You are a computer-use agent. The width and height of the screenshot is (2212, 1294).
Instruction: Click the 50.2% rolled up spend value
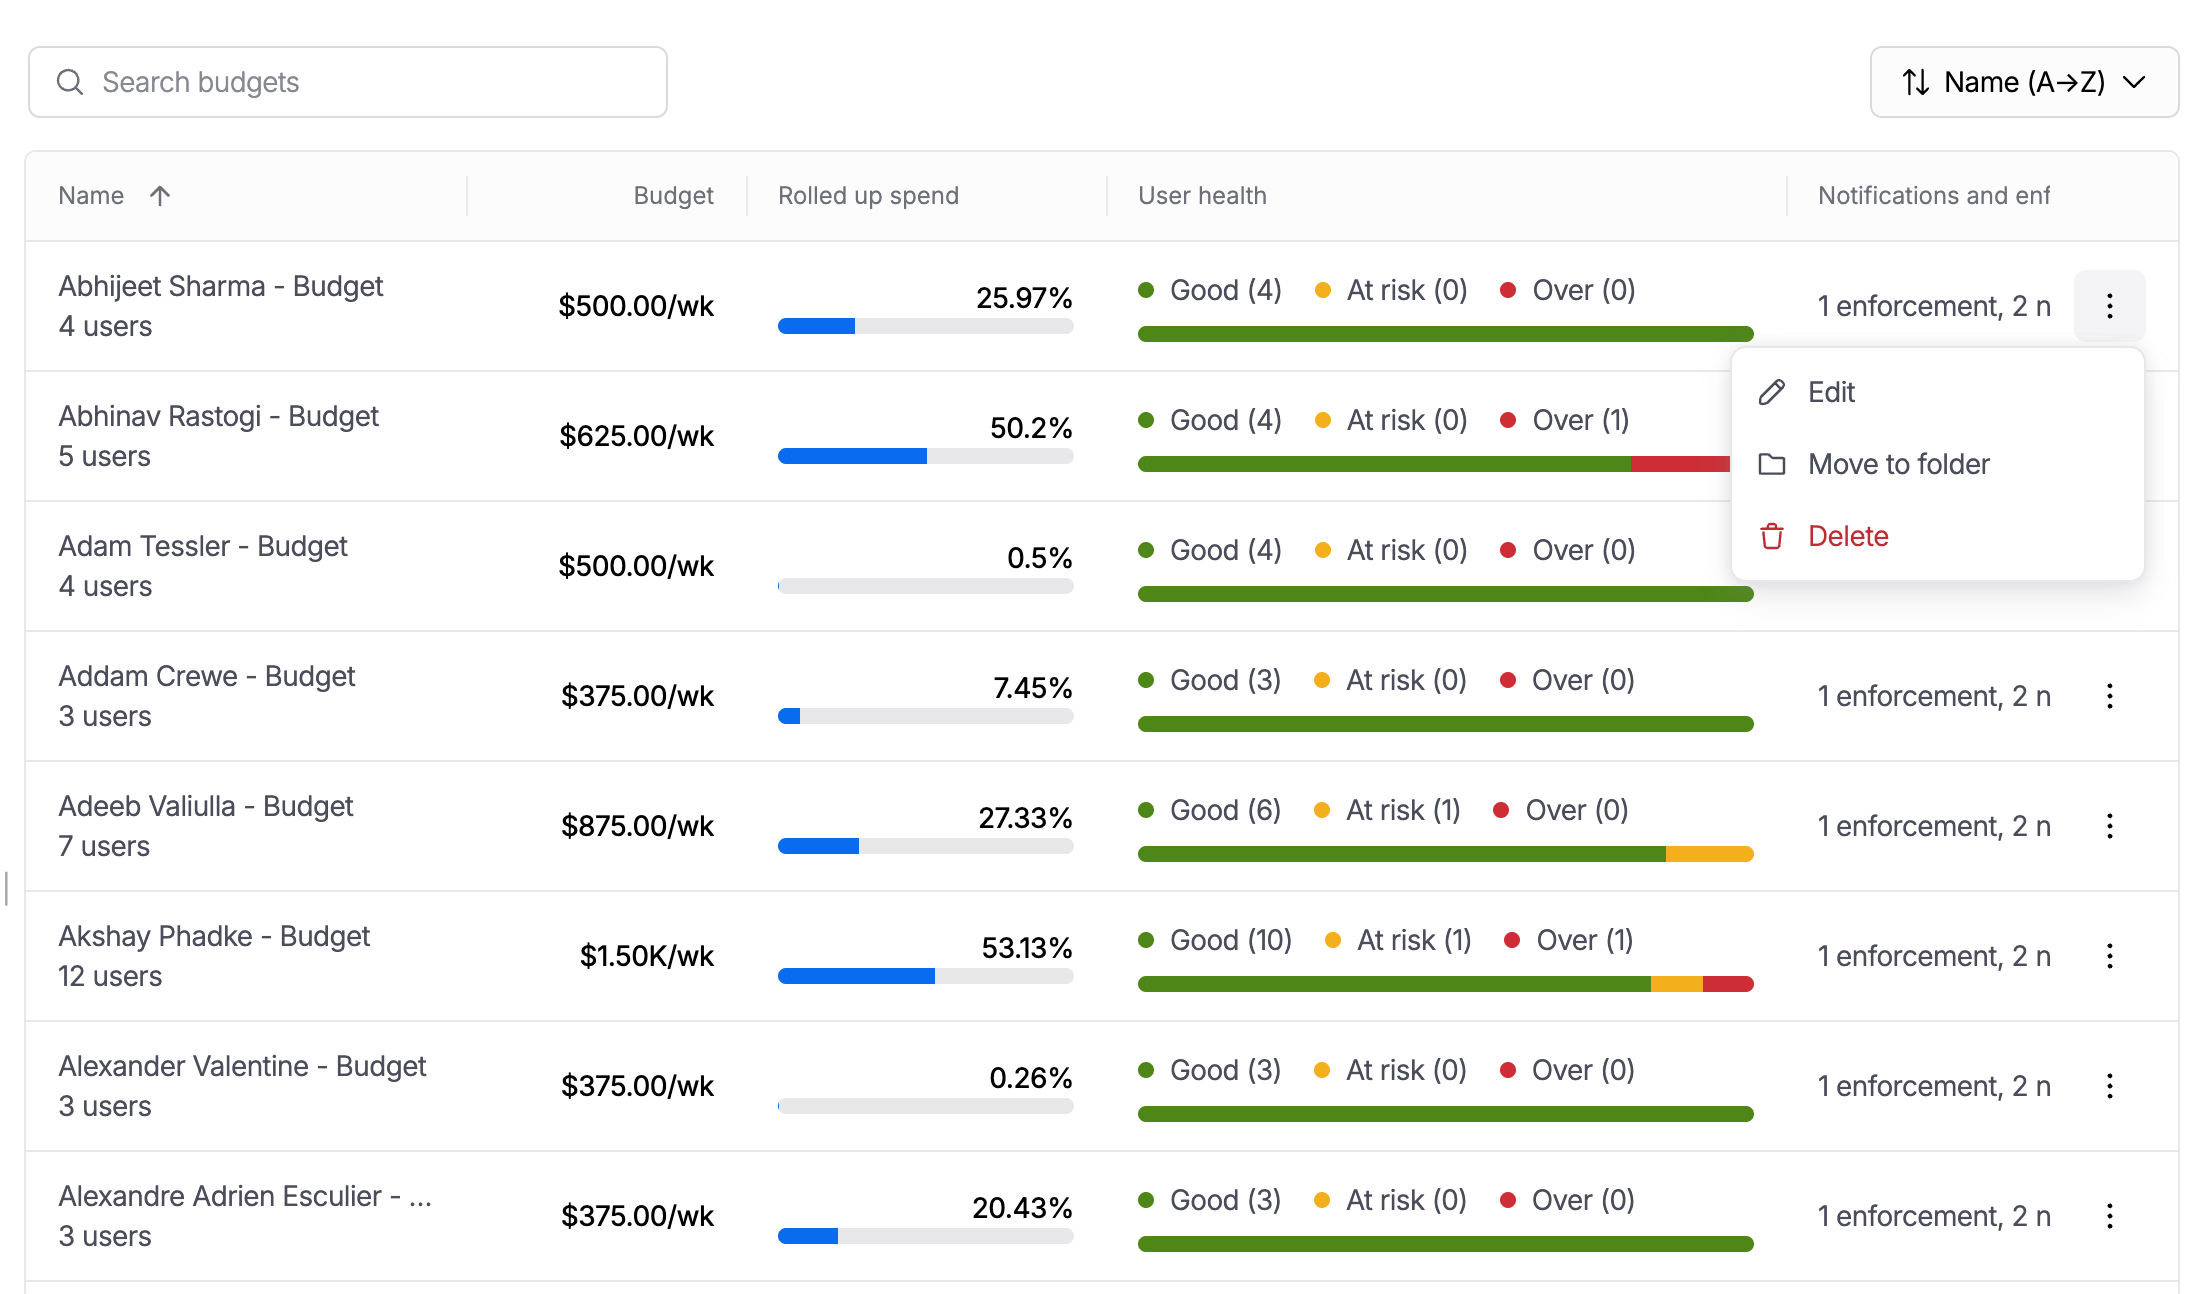(x=1031, y=428)
